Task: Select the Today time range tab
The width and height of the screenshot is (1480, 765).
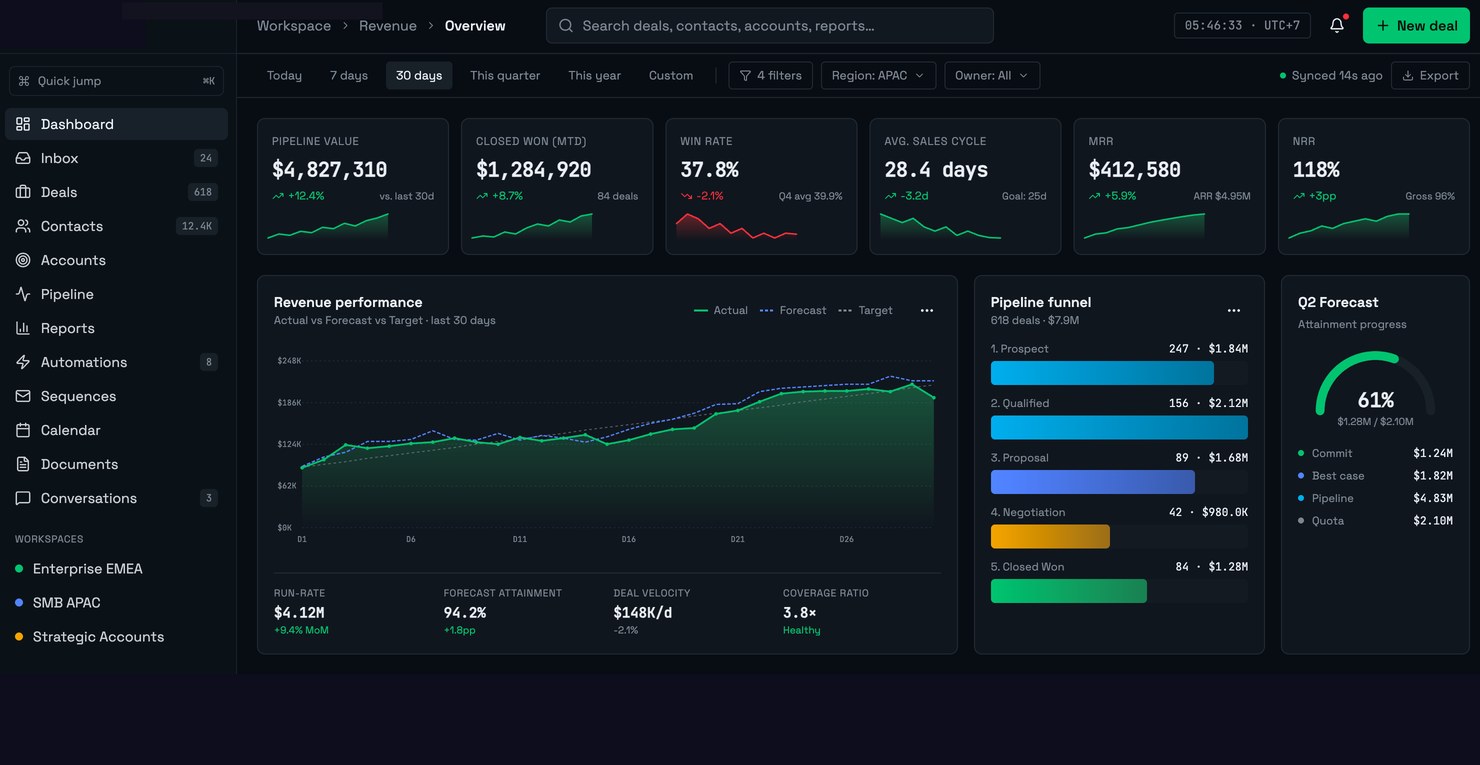Action: click(x=284, y=76)
